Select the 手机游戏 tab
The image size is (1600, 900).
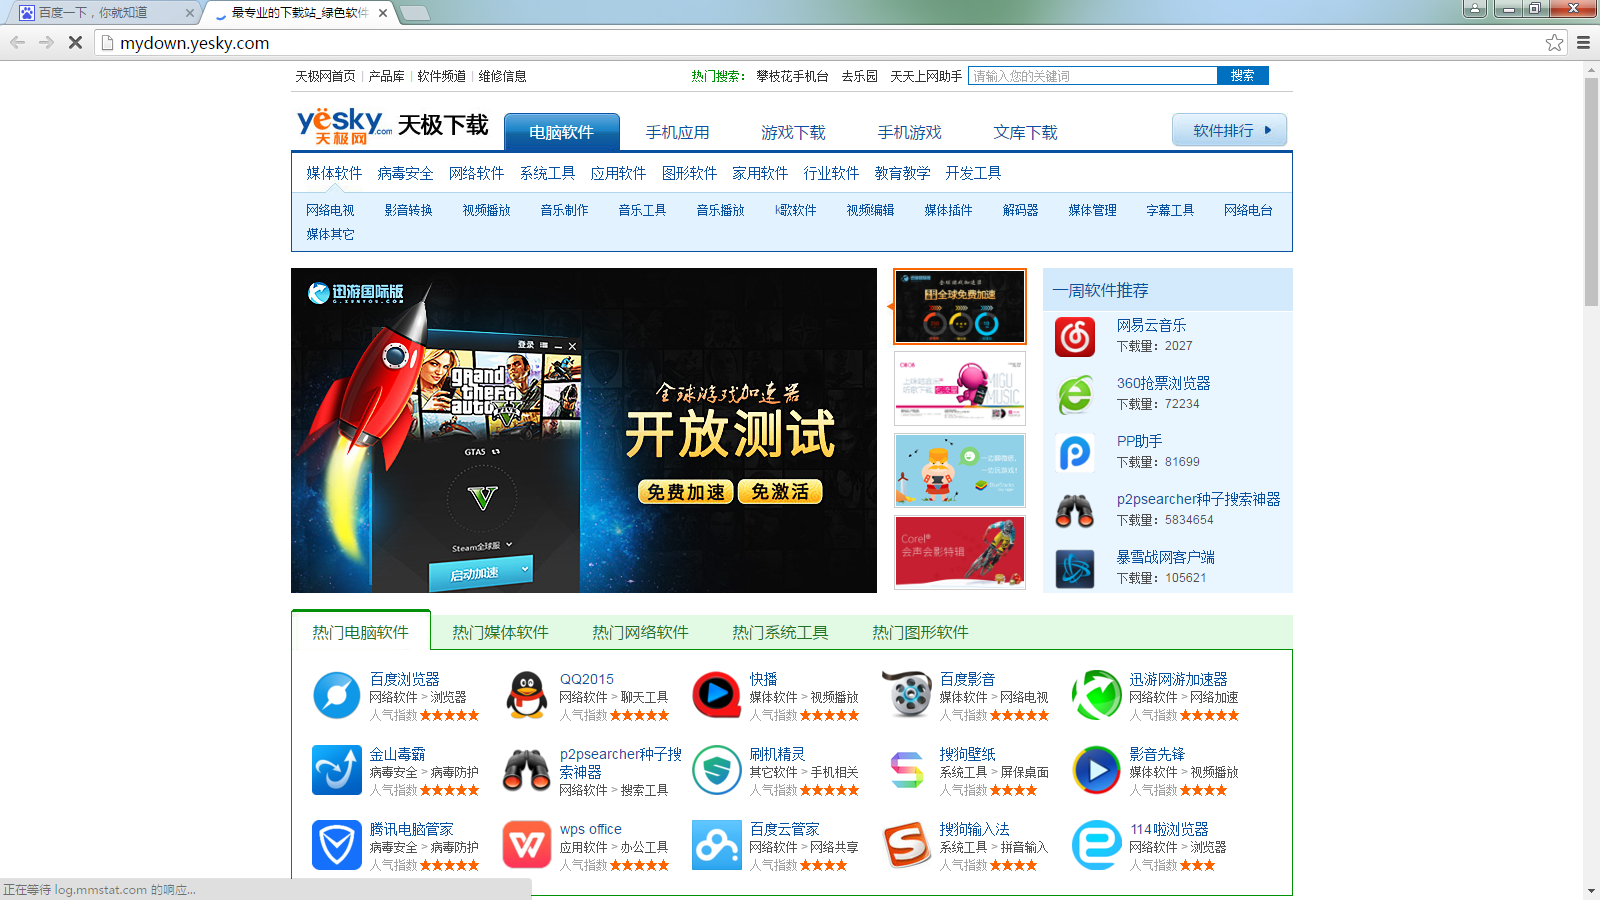click(x=909, y=132)
